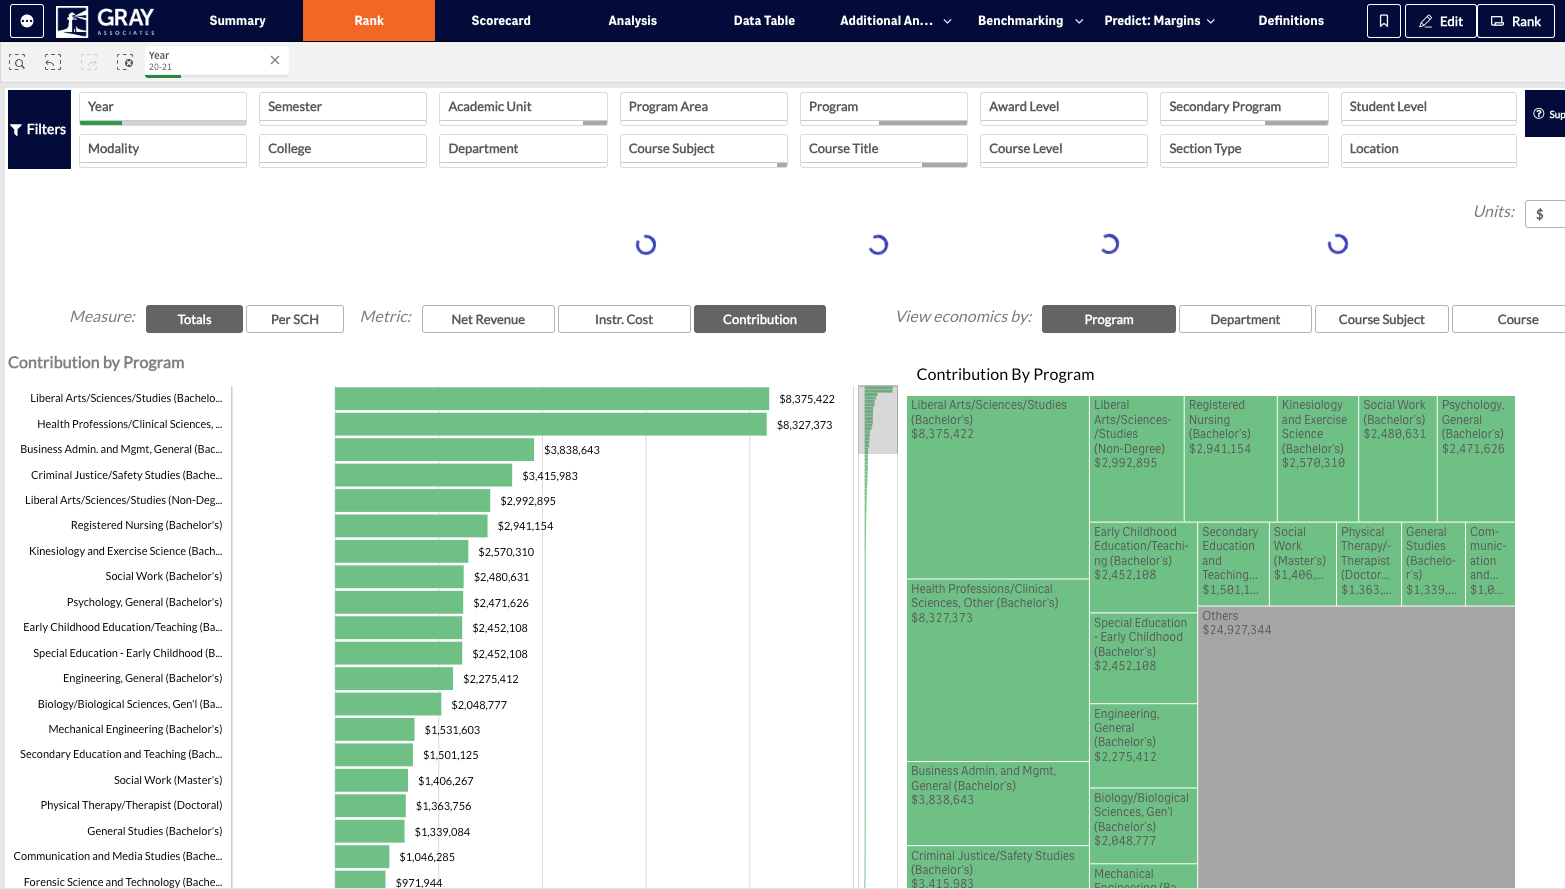Open the bookmarks icon

coord(1384,21)
